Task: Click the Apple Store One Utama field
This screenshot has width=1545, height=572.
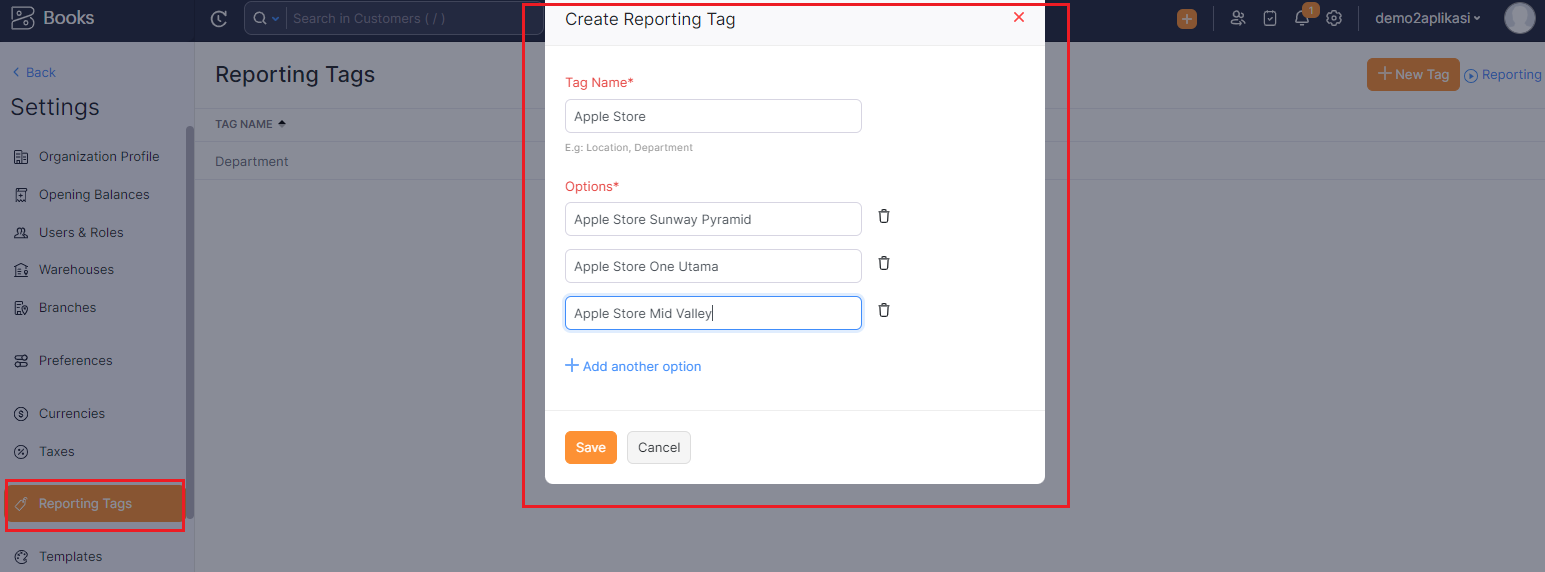Action: (x=713, y=266)
